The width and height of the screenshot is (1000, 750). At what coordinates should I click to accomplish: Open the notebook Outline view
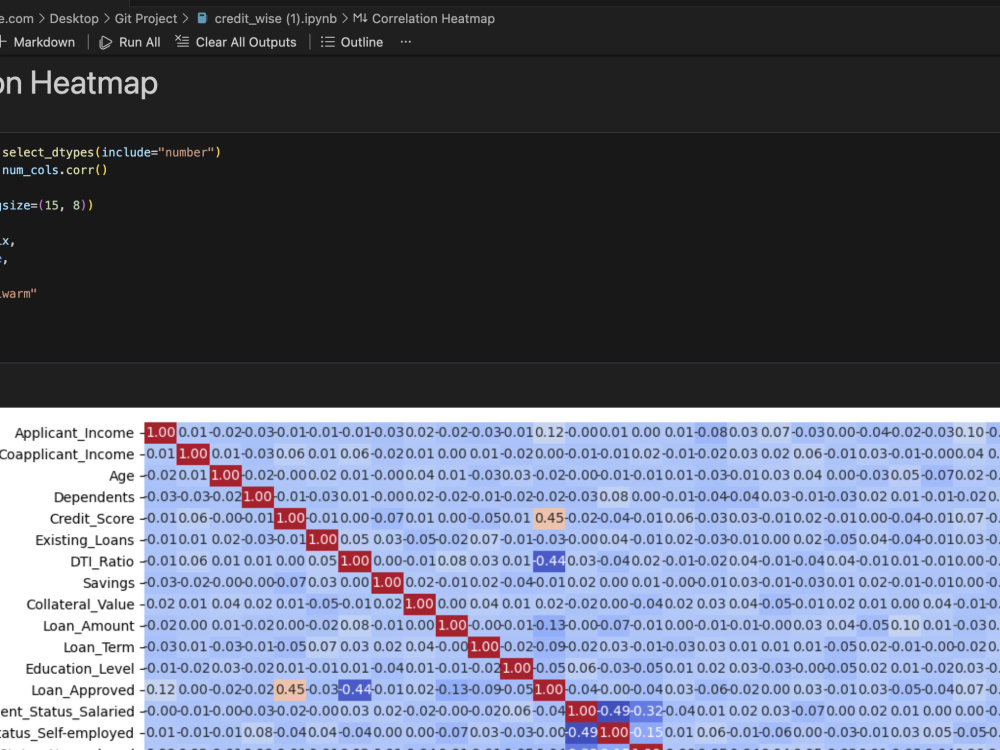pyautogui.click(x=352, y=42)
